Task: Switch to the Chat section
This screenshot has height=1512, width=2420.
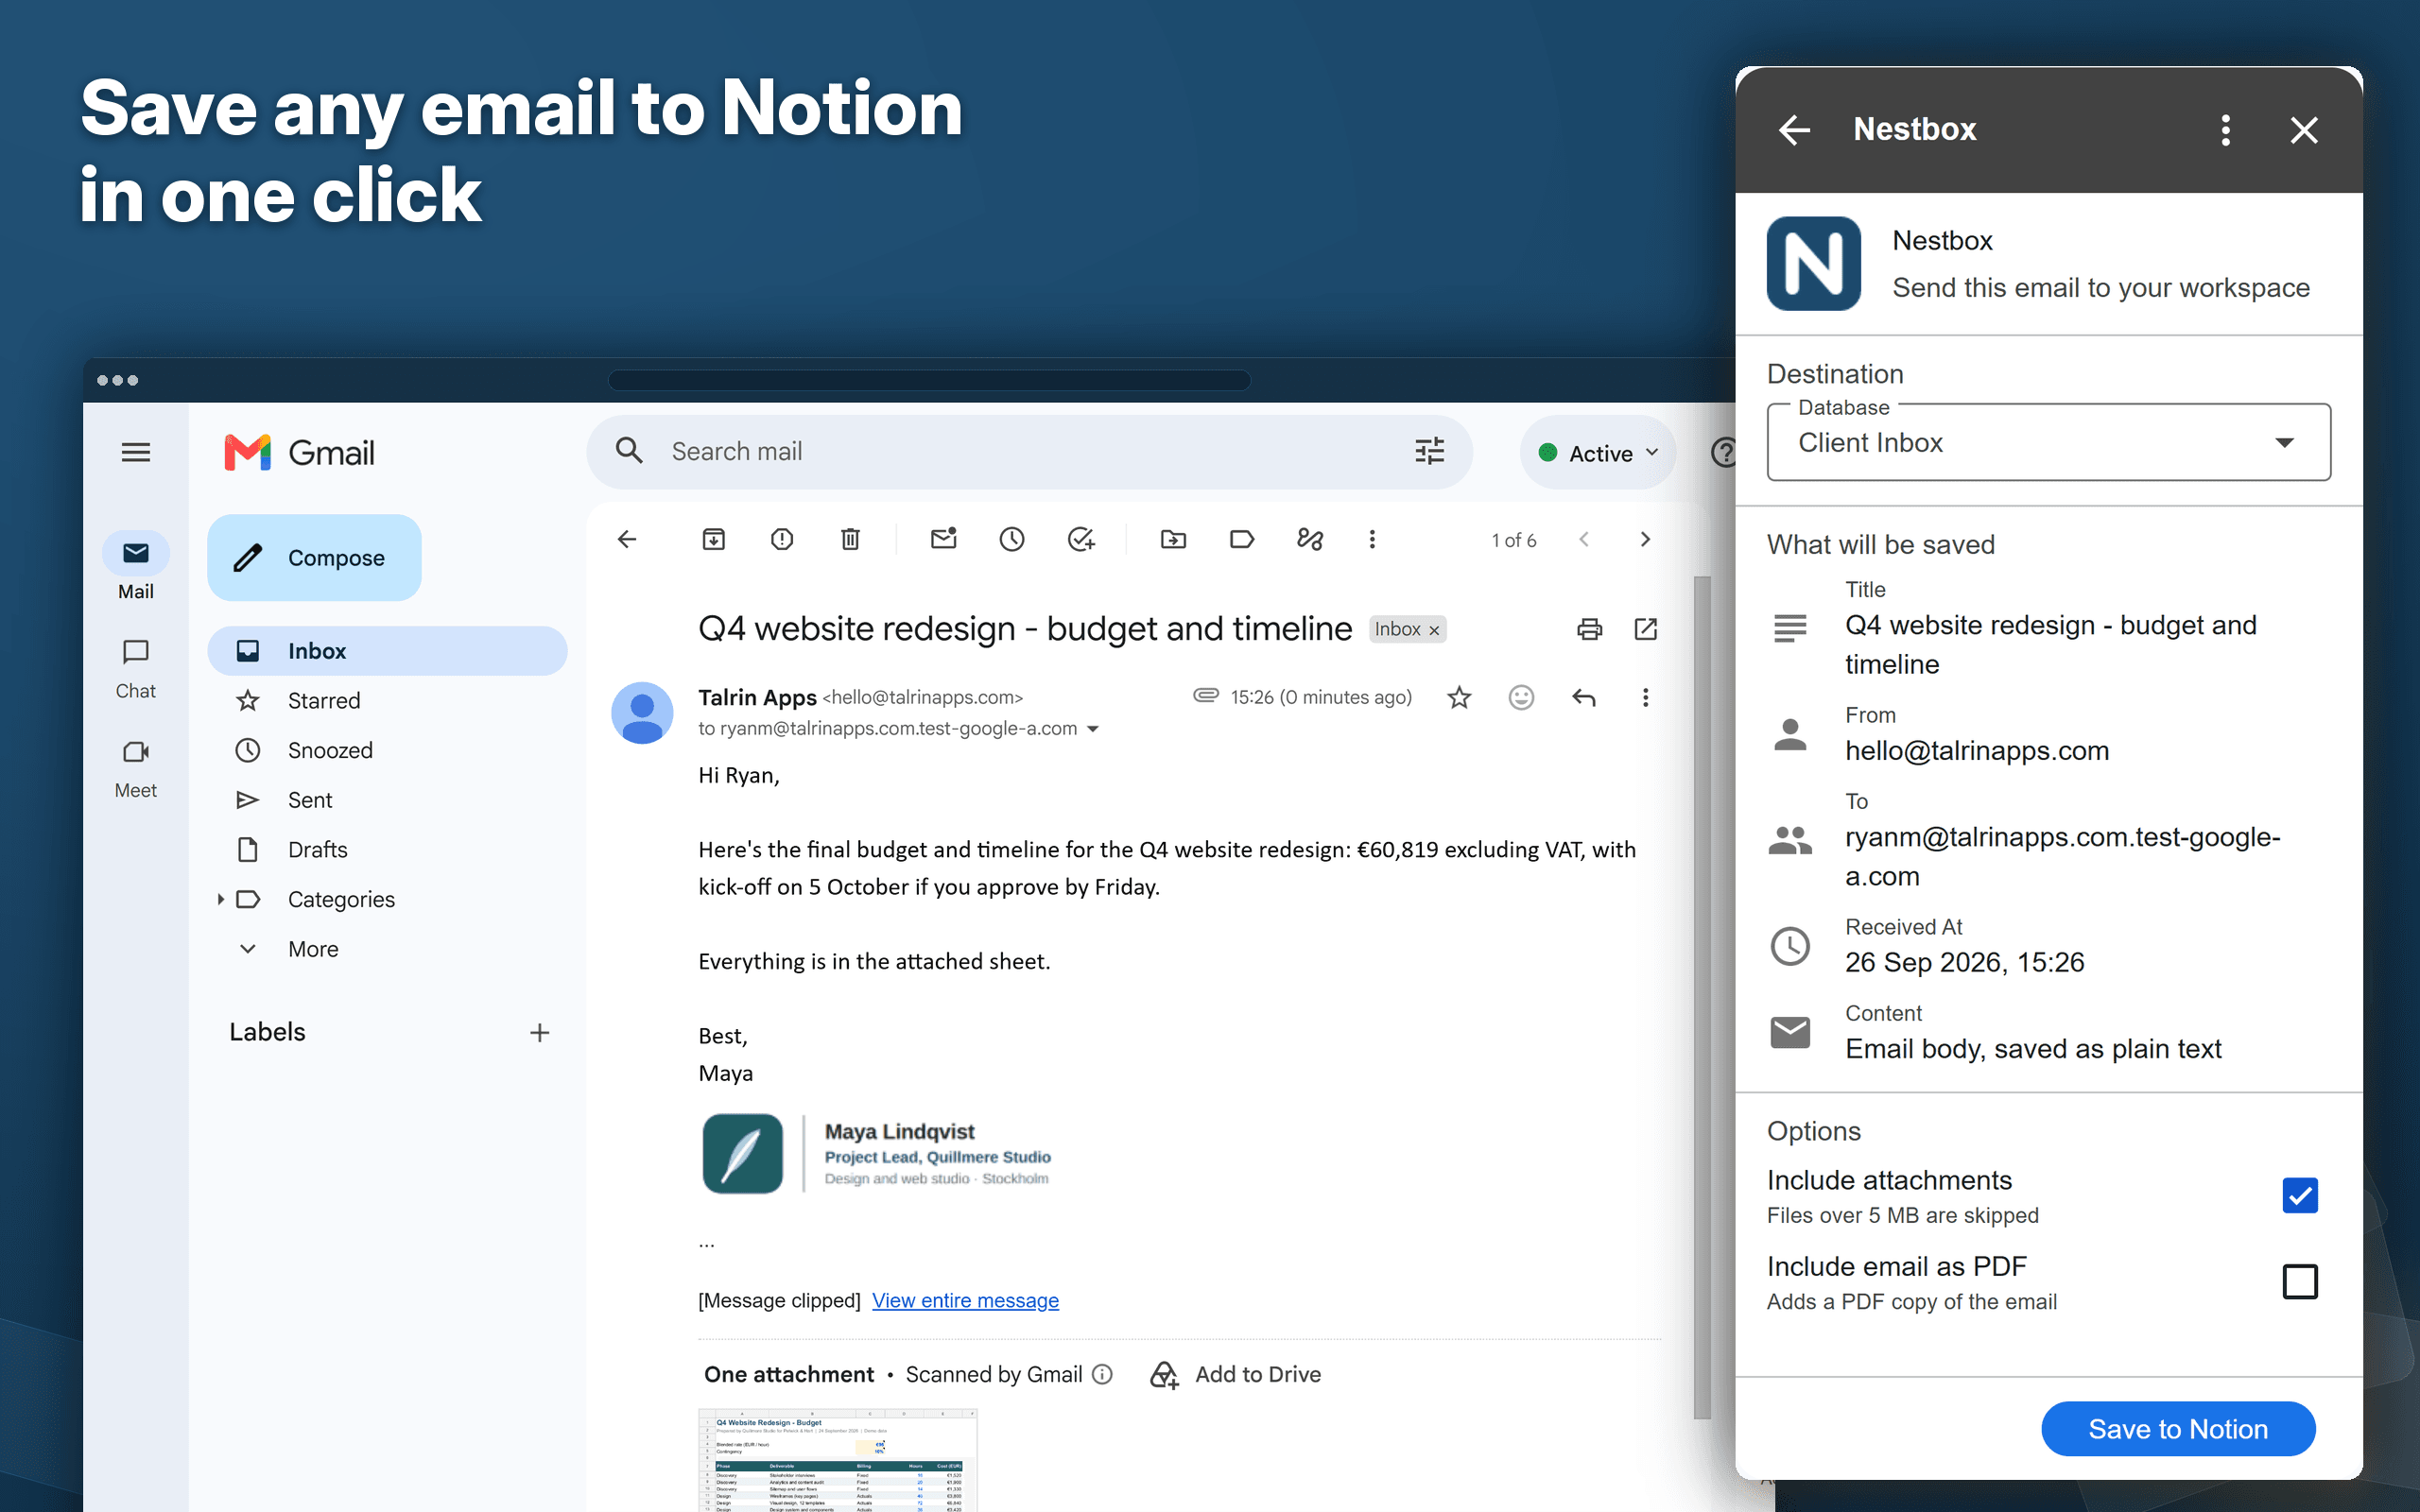Action: coord(136,668)
